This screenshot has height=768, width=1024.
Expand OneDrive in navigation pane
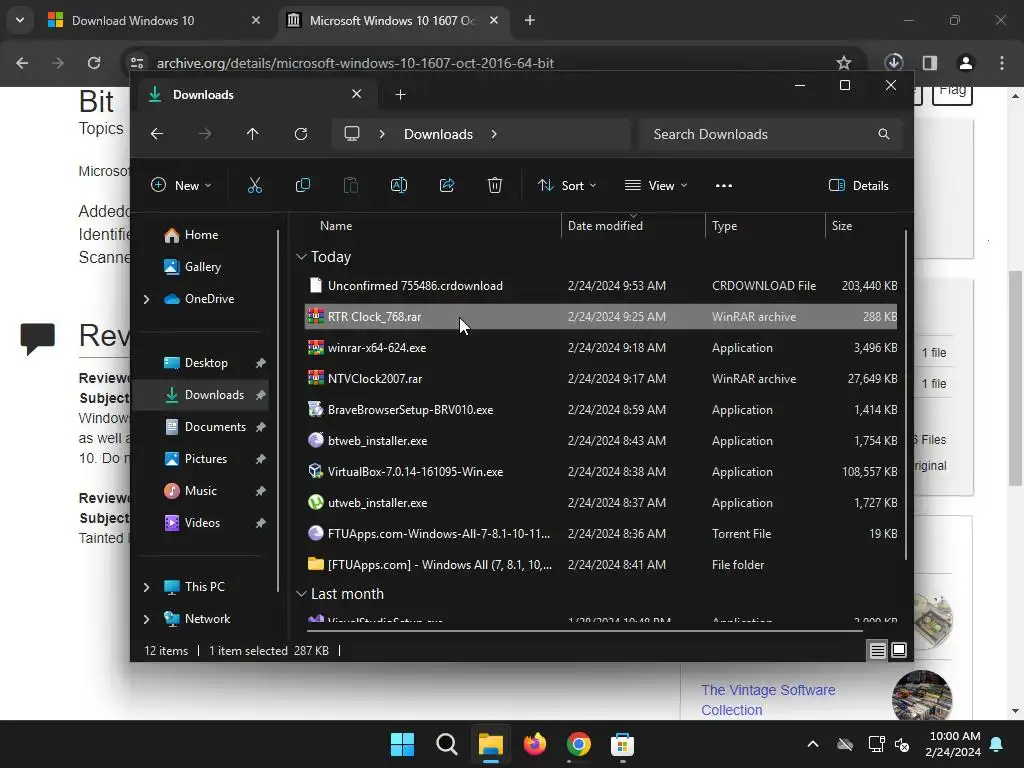click(146, 299)
